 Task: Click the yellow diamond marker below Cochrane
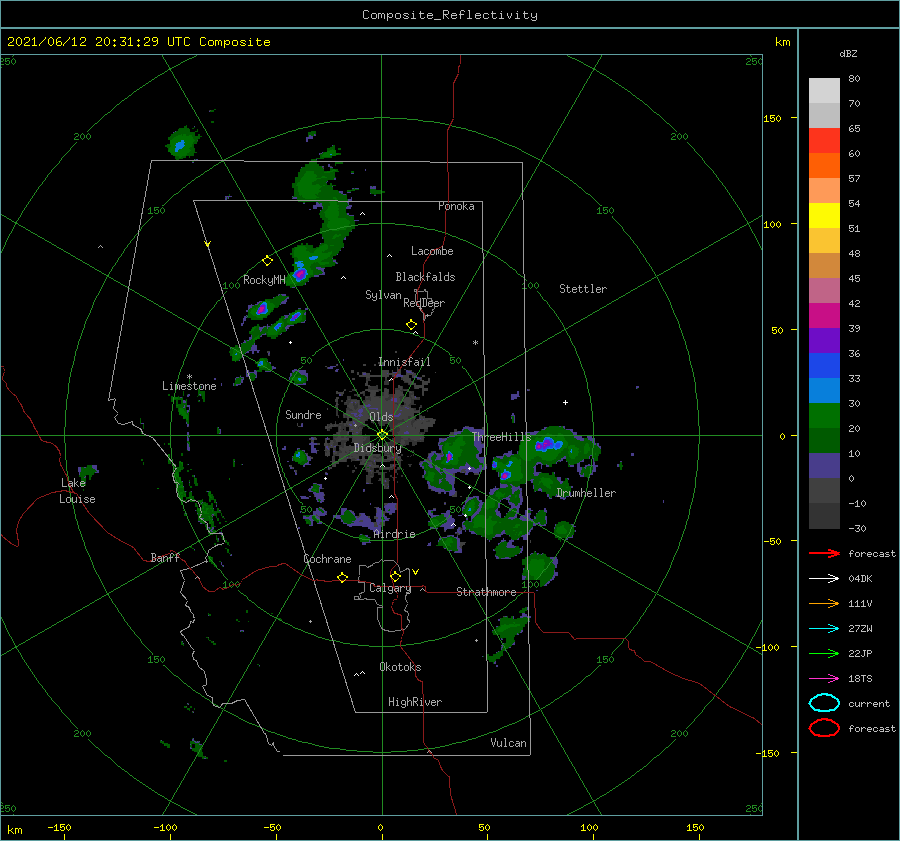coord(343,578)
